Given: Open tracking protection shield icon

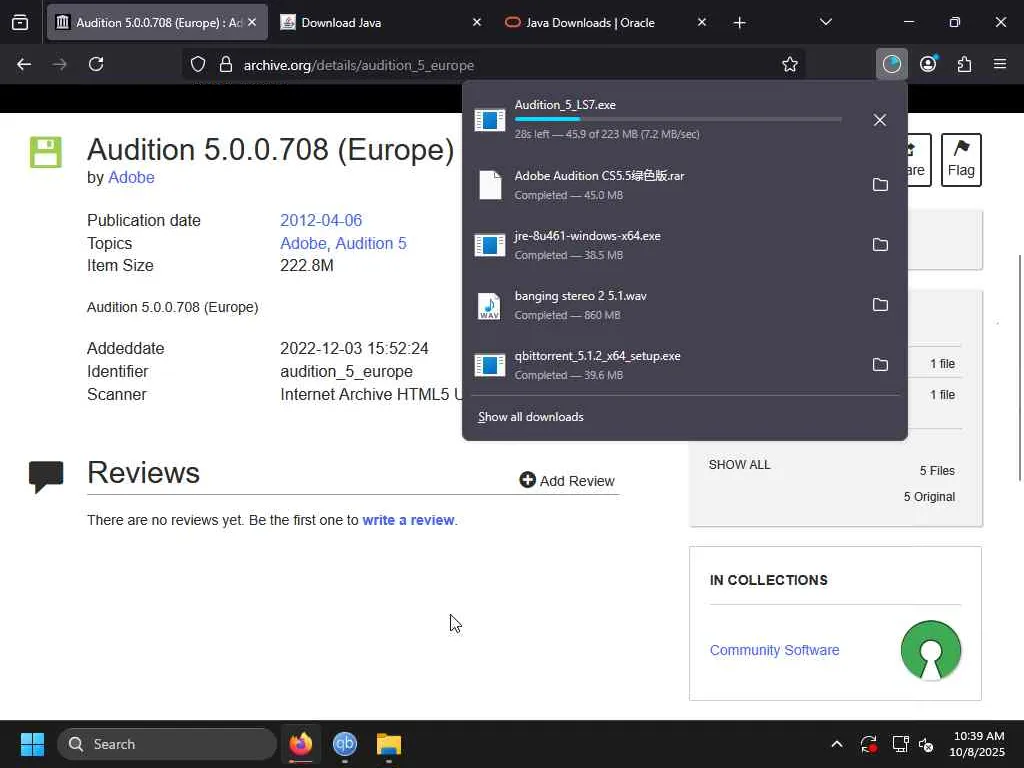Looking at the screenshot, I should [x=198, y=64].
